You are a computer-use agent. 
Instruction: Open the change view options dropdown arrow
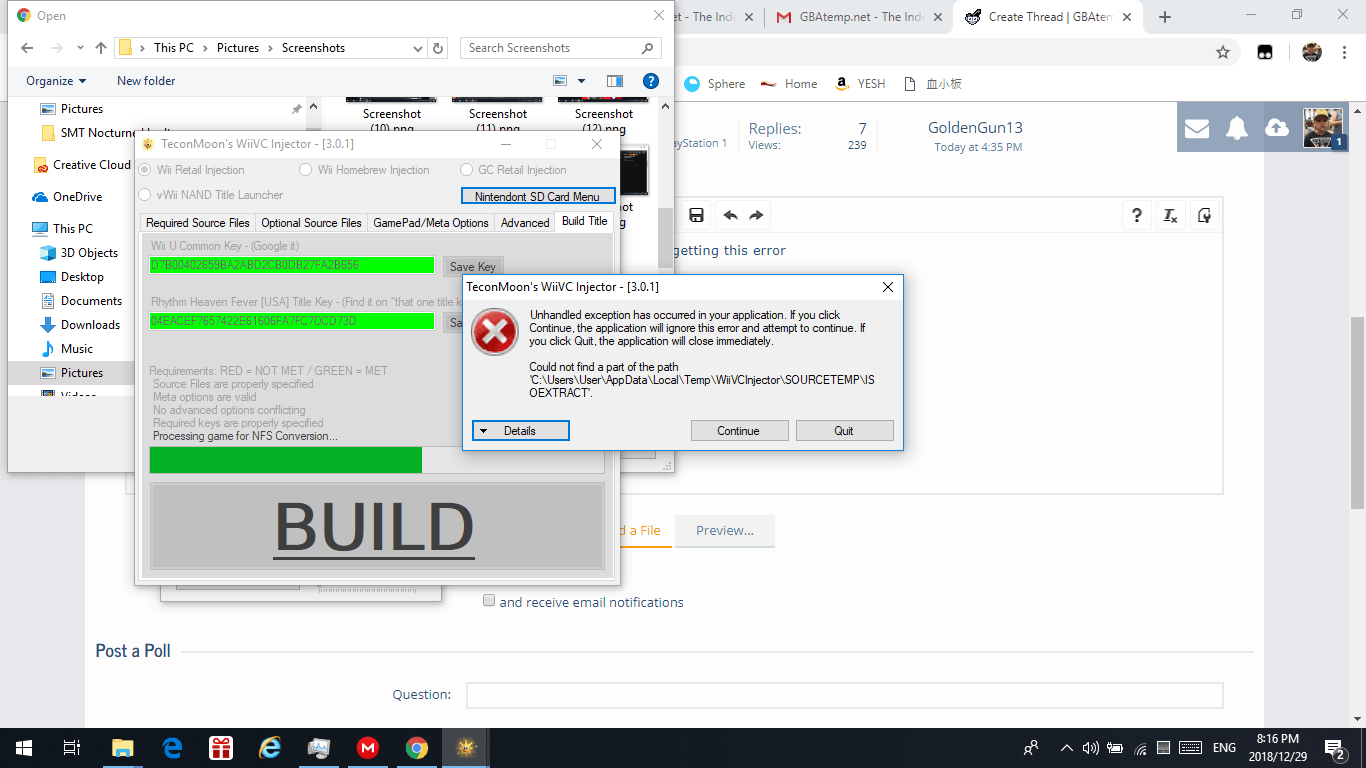[582, 81]
